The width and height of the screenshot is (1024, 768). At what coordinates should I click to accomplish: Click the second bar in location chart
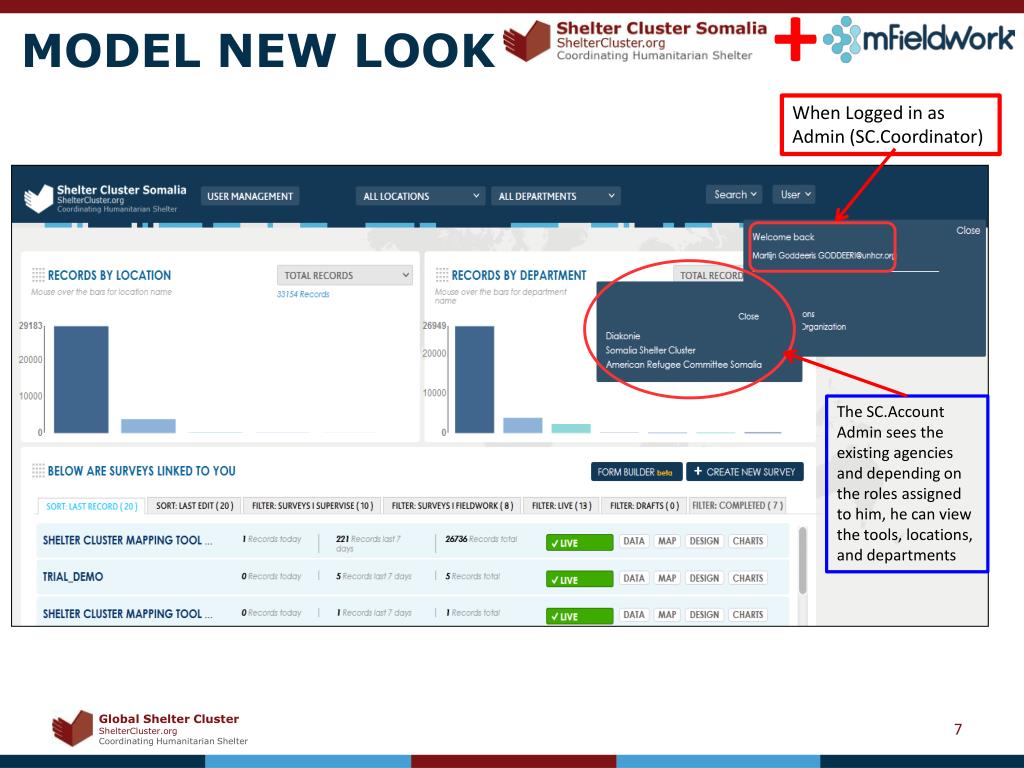coord(148,426)
